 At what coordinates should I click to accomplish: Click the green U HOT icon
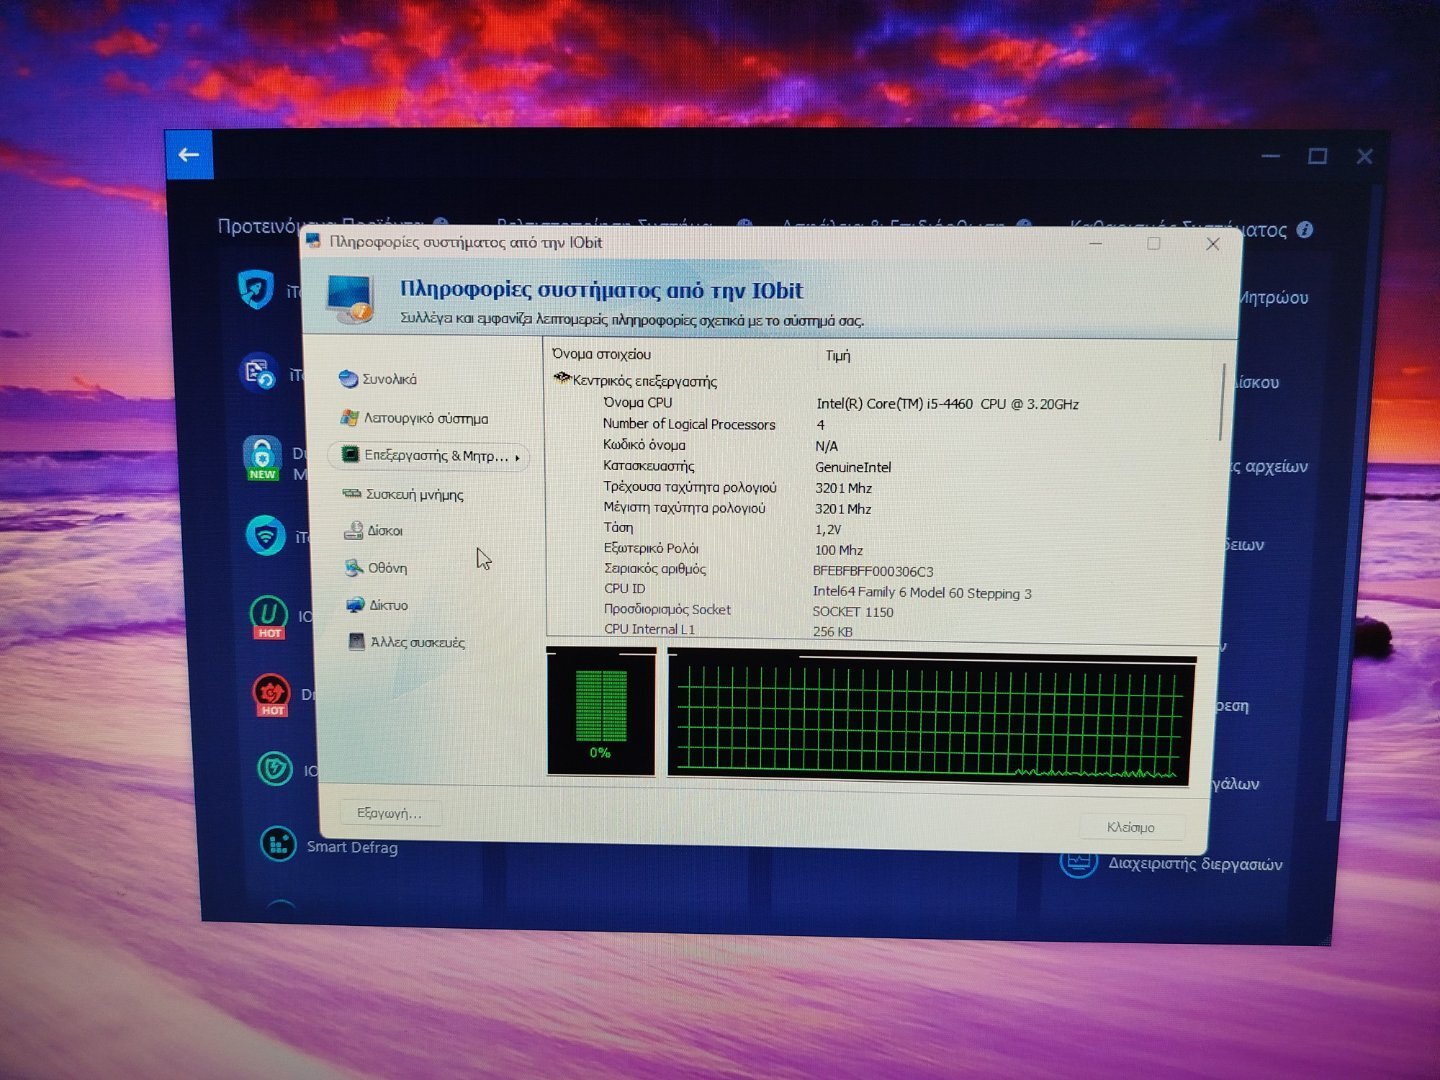(x=268, y=616)
